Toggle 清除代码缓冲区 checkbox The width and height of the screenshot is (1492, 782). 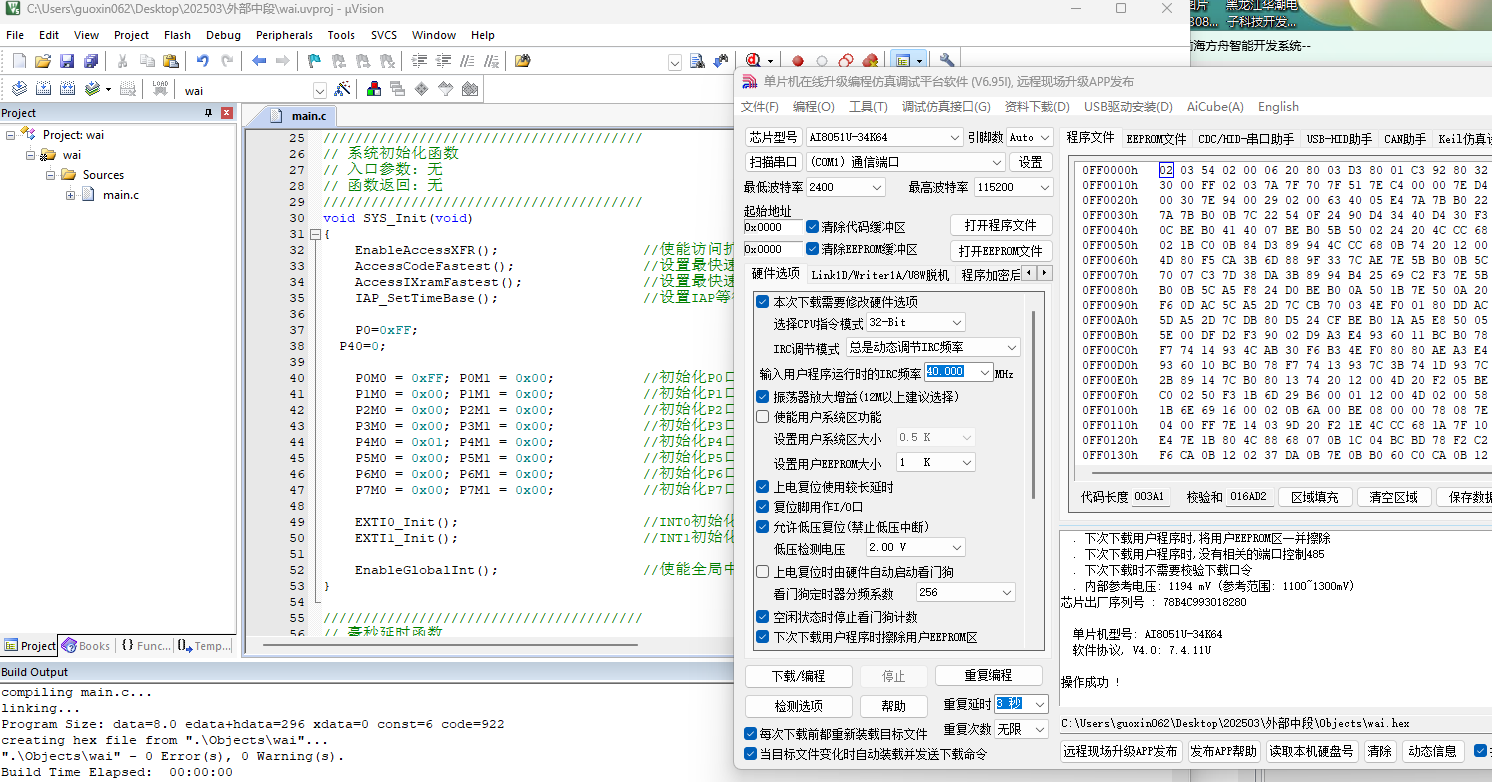point(813,226)
